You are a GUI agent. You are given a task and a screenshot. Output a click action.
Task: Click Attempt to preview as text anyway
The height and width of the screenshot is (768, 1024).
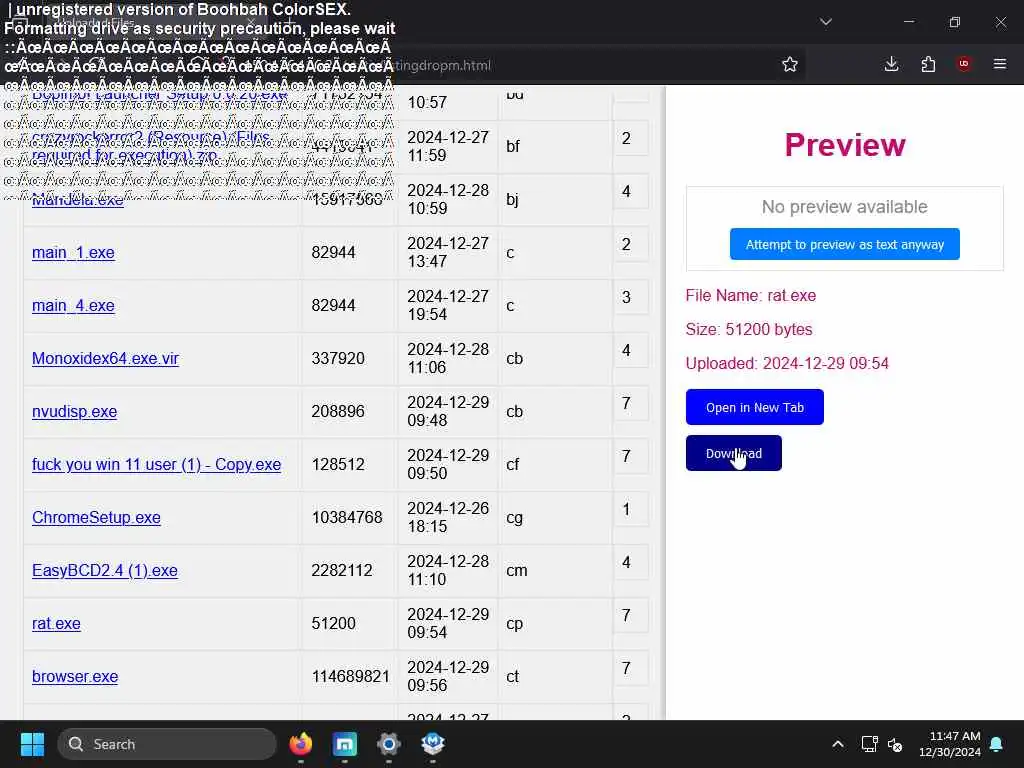844,244
